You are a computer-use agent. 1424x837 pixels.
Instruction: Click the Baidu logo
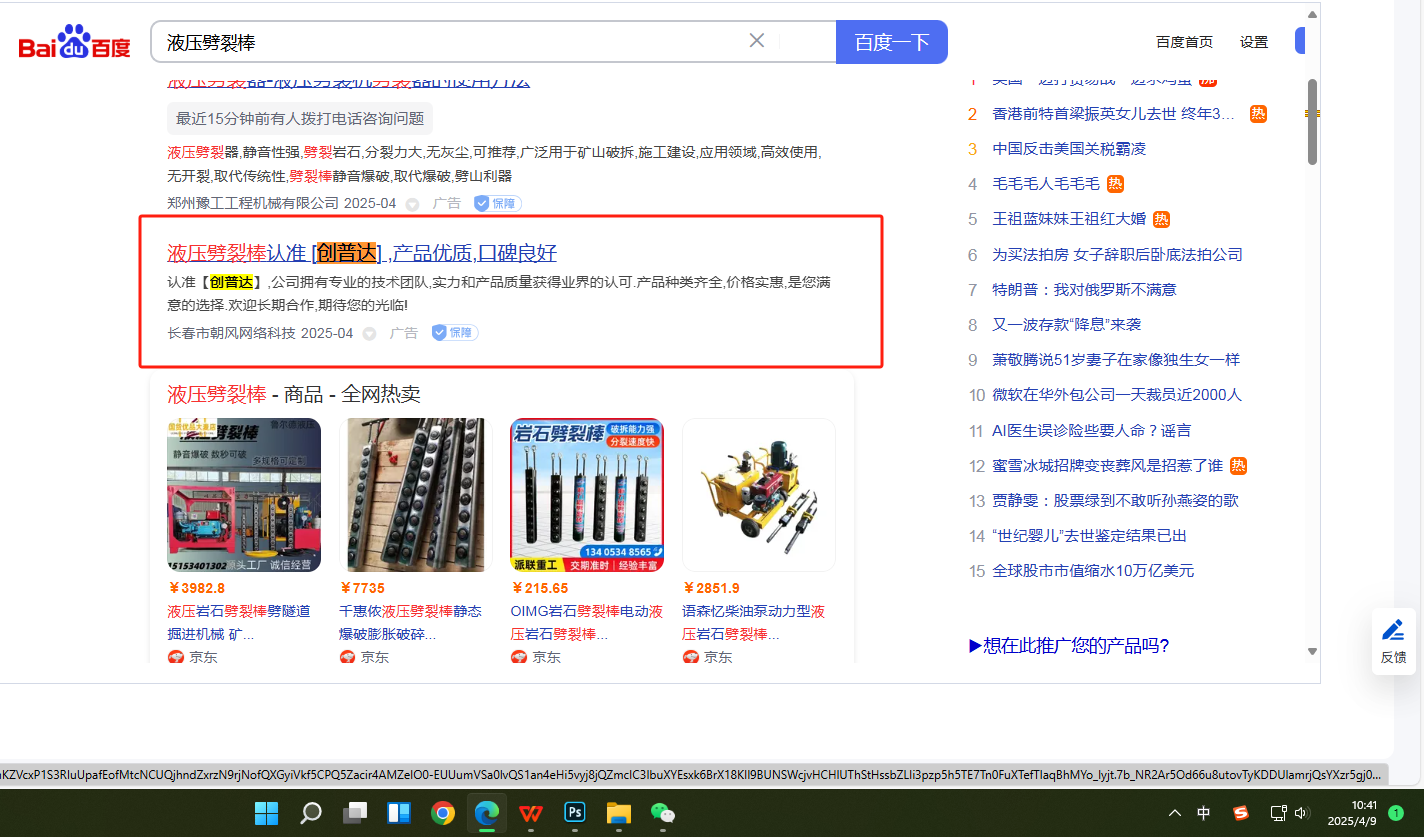click(x=75, y=43)
